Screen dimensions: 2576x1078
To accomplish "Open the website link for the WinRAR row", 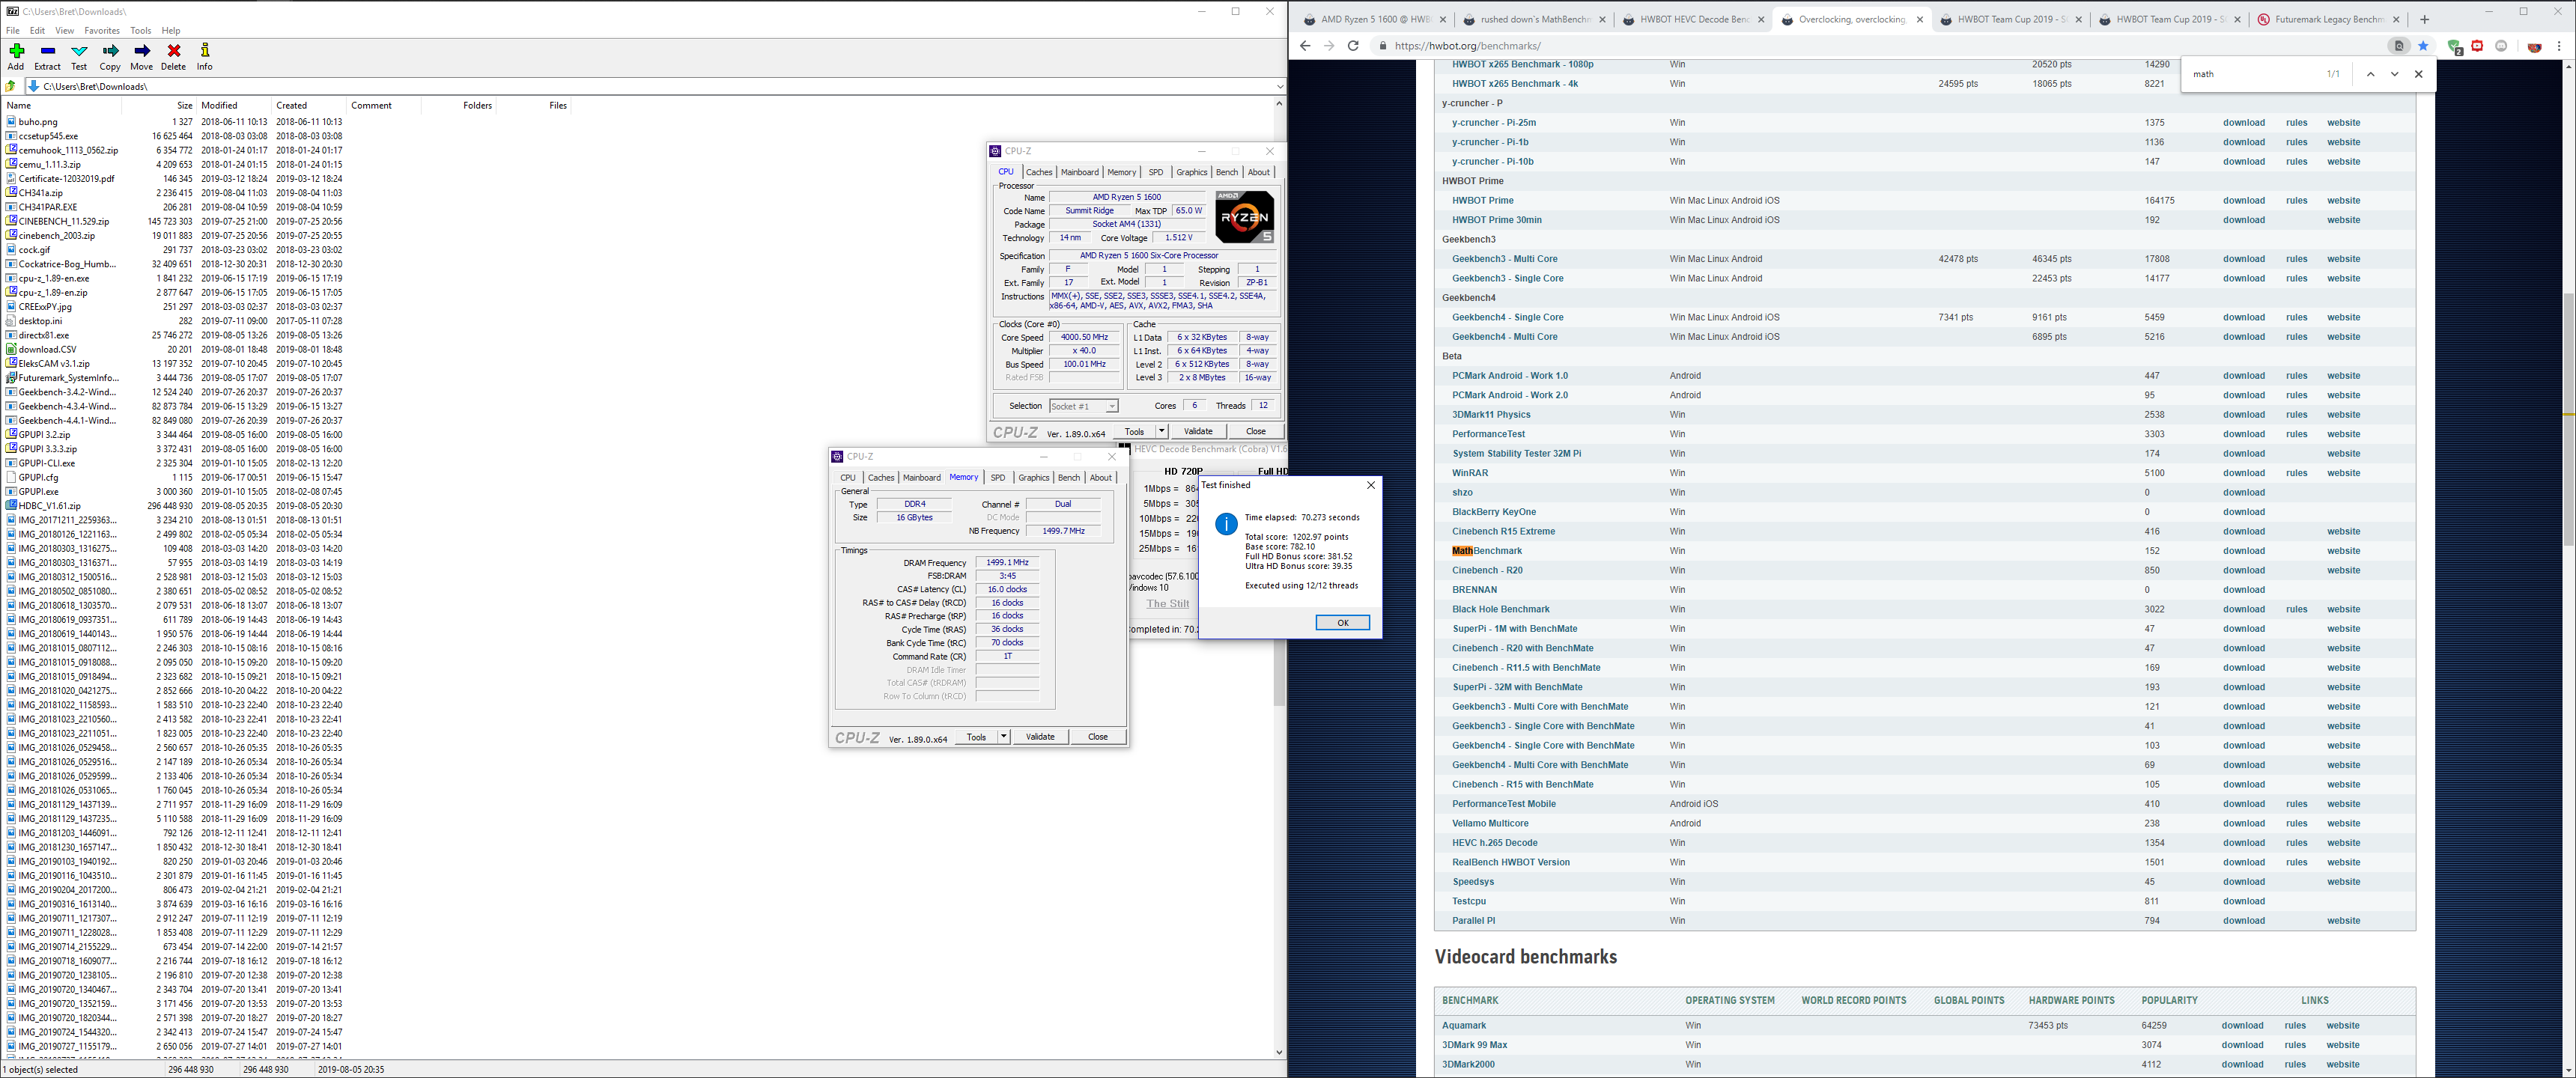I will pyautogui.click(x=2343, y=473).
